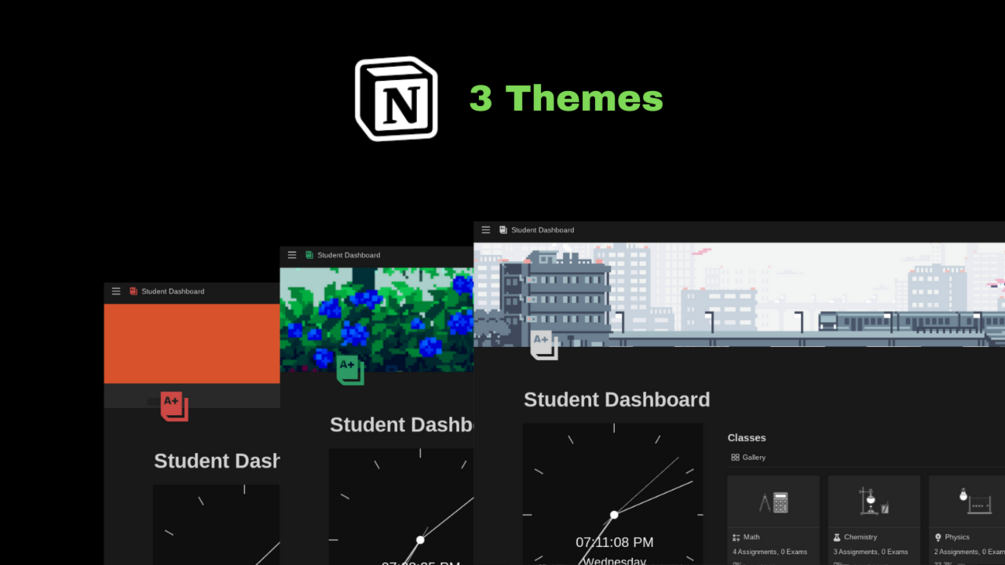Click the gray page icon beside the breadcrumb
The height and width of the screenshot is (565, 1005).
(503, 230)
